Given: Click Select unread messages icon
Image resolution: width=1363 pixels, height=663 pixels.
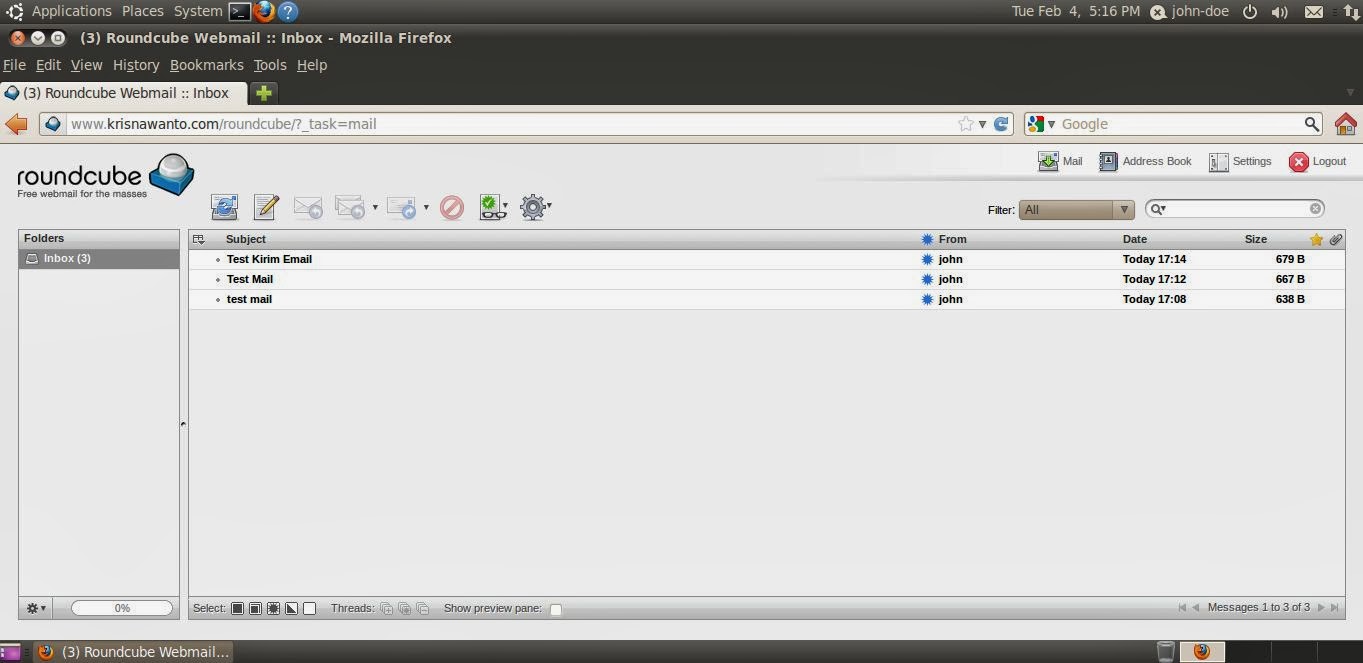Looking at the screenshot, I should (273, 608).
